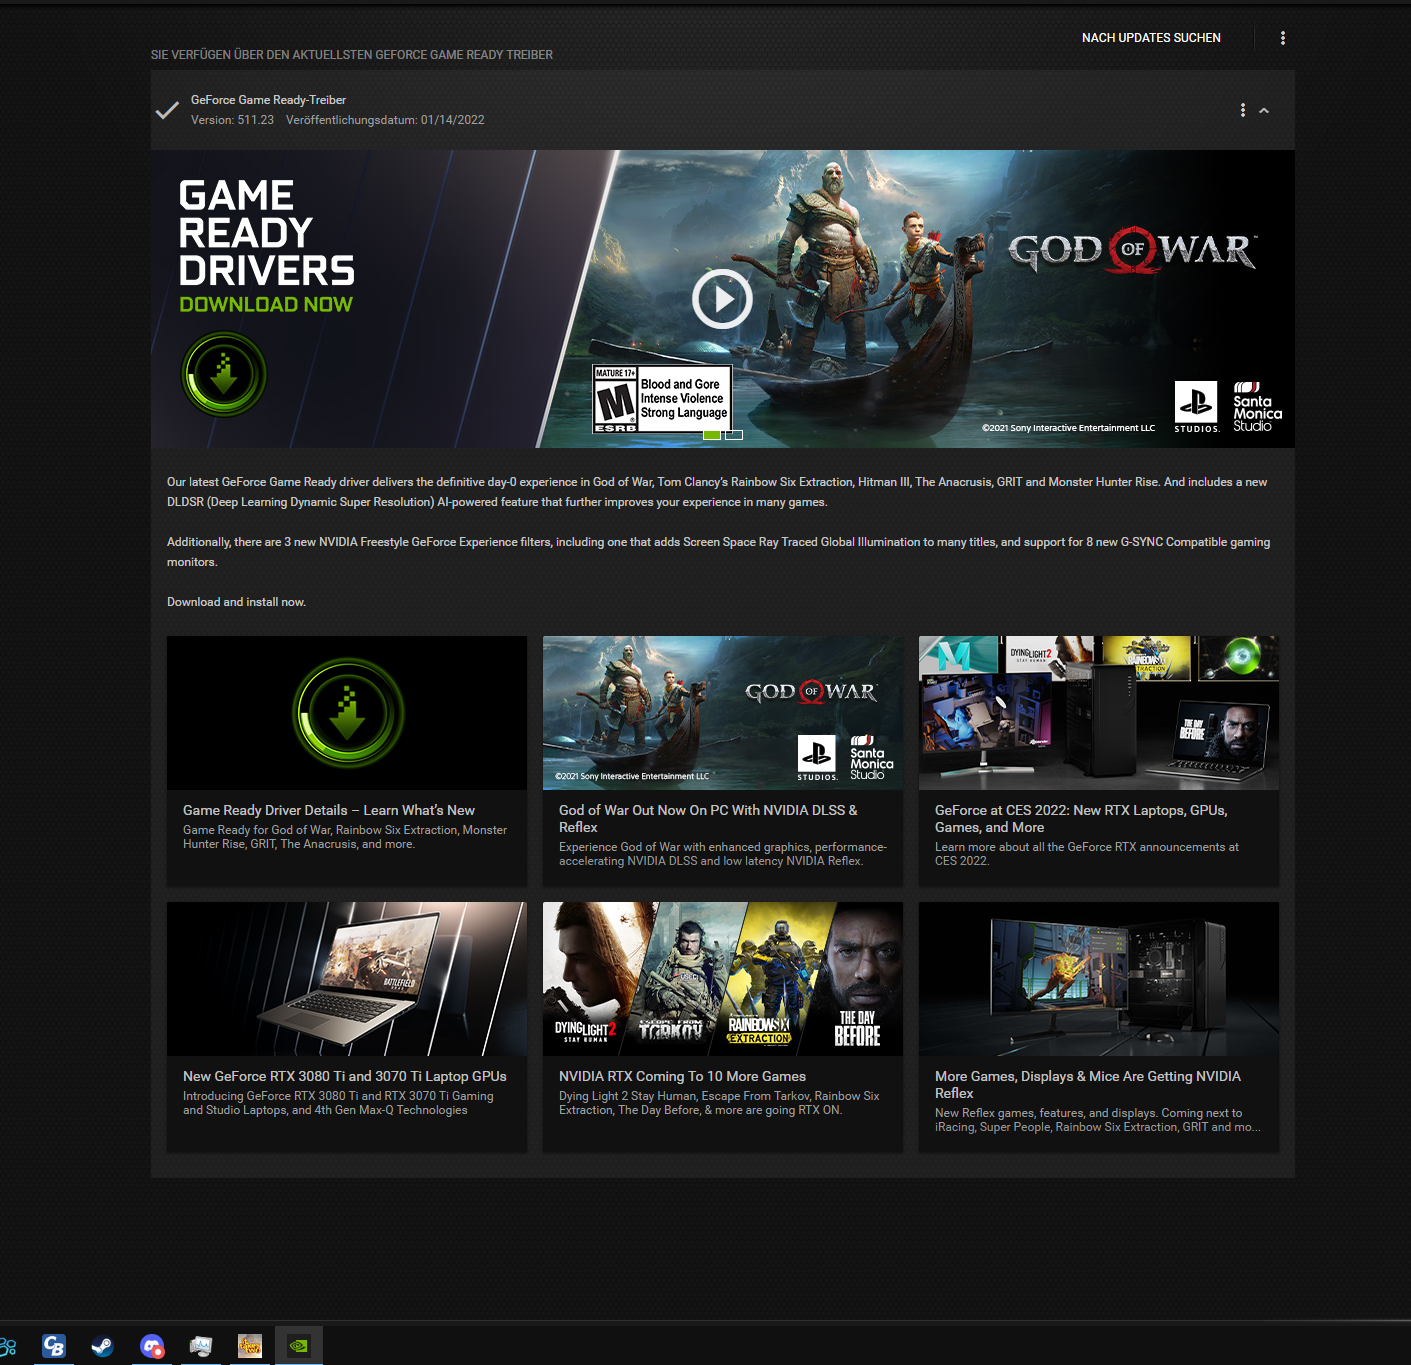Click the Version: 511.23 text

coord(232,120)
